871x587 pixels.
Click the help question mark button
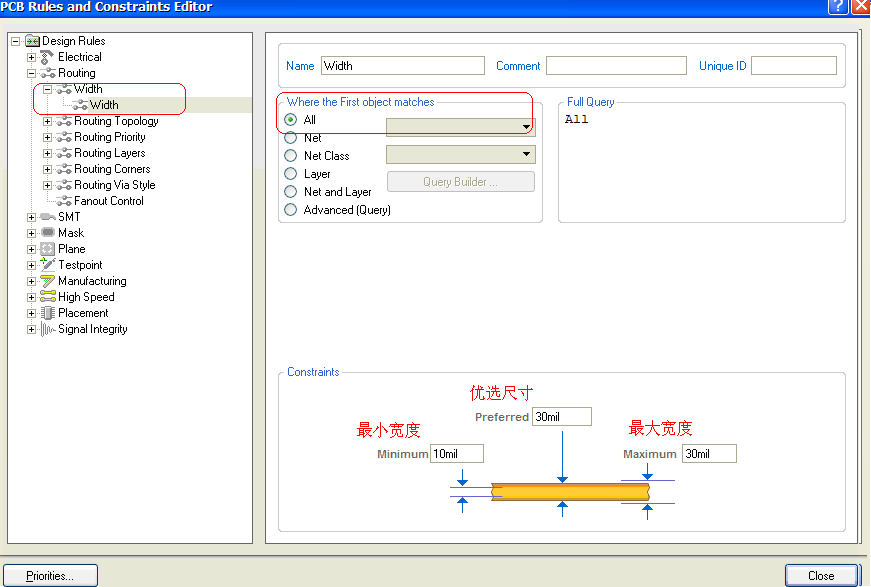click(x=838, y=7)
